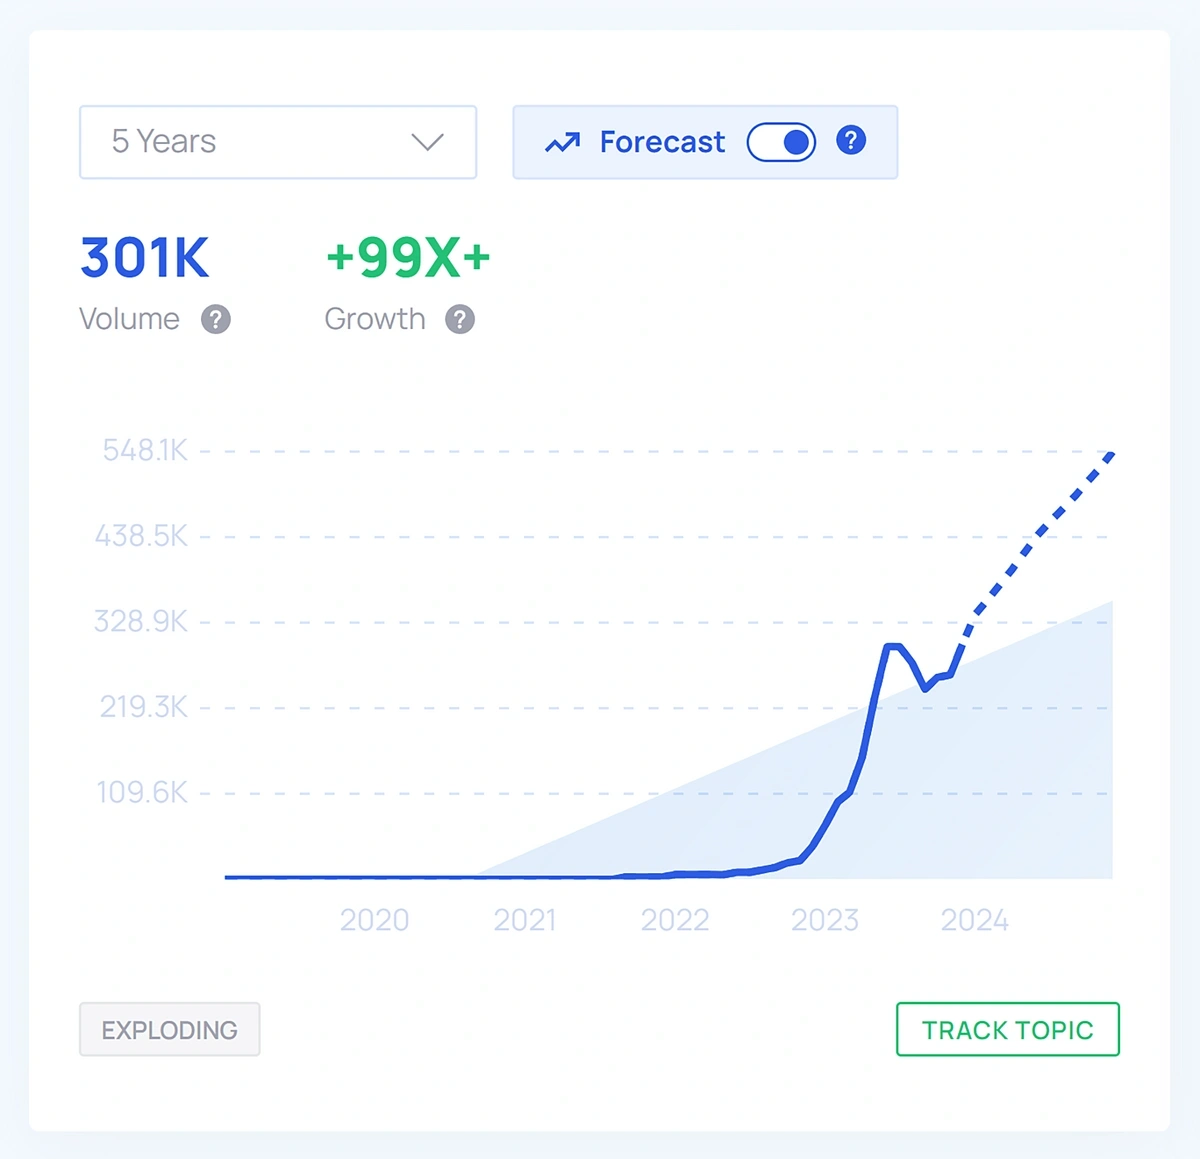1200x1159 pixels.
Task: Select the 2023 label on the timeline axis
Action: [825, 920]
